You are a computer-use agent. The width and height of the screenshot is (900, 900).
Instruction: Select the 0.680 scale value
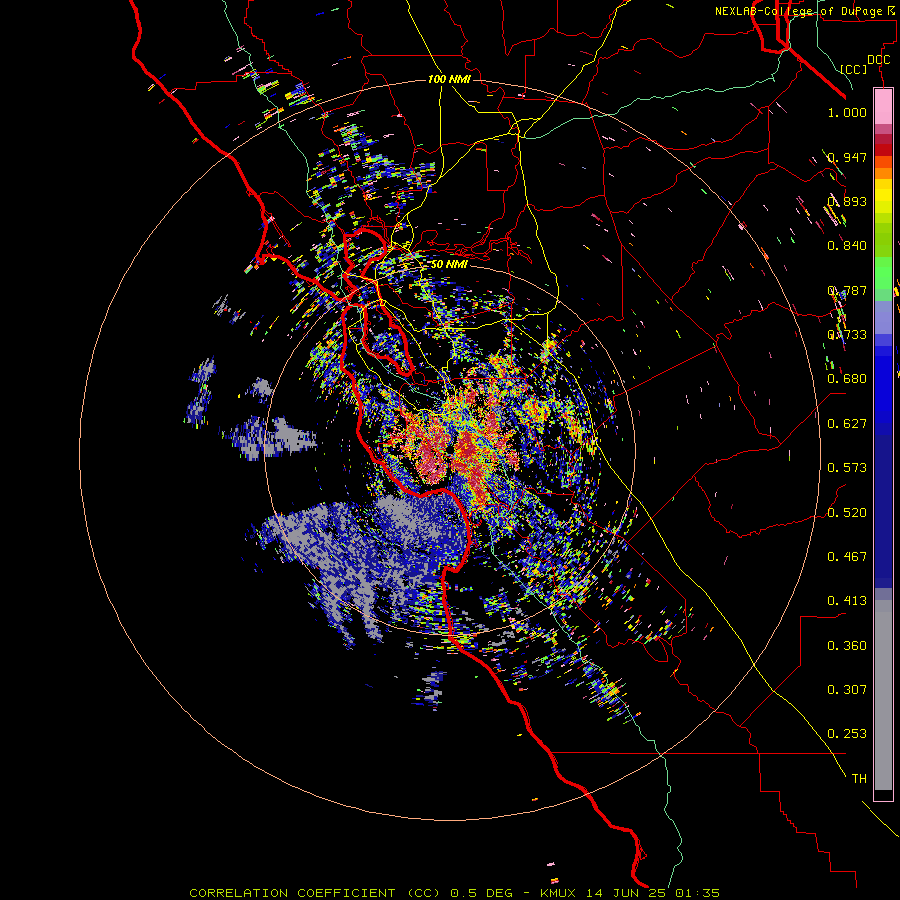(x=847, y=379)
